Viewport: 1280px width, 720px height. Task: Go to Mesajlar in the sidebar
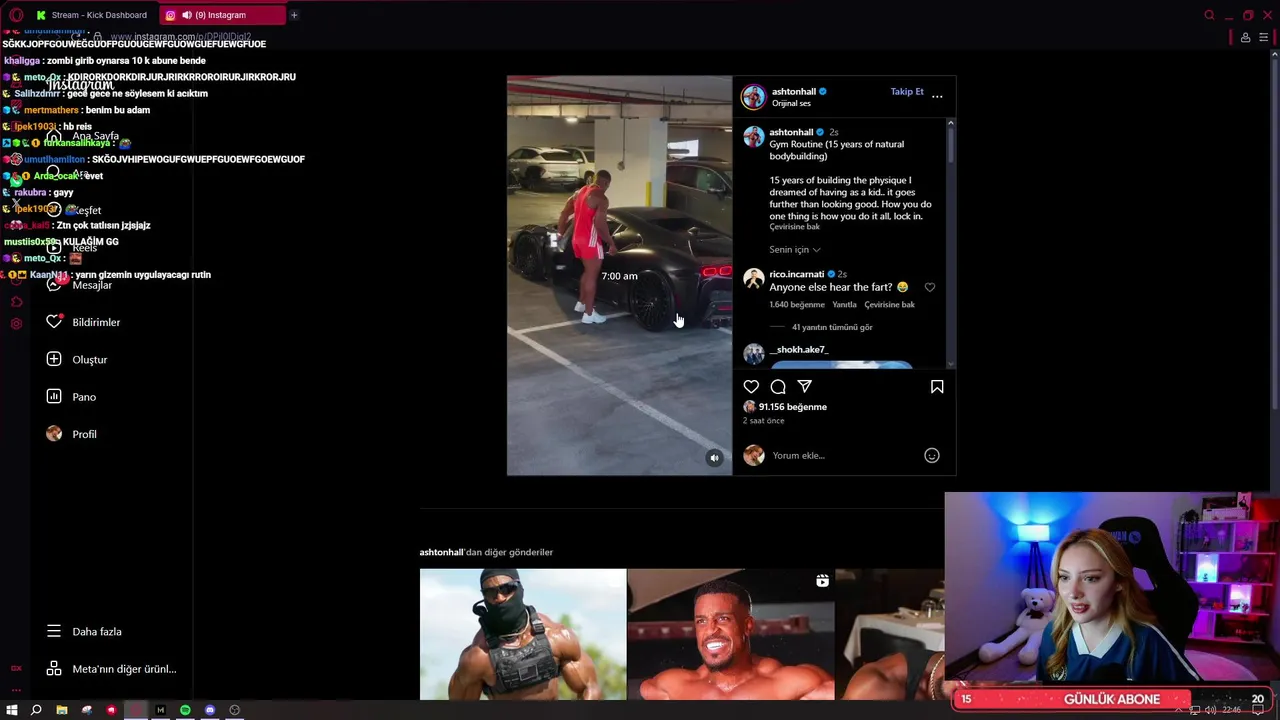pyautogui.click(x=92, y=285)
